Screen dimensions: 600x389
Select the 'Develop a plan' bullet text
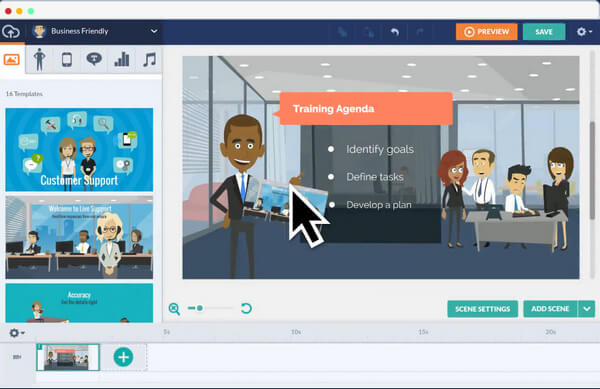pos(379,205)
